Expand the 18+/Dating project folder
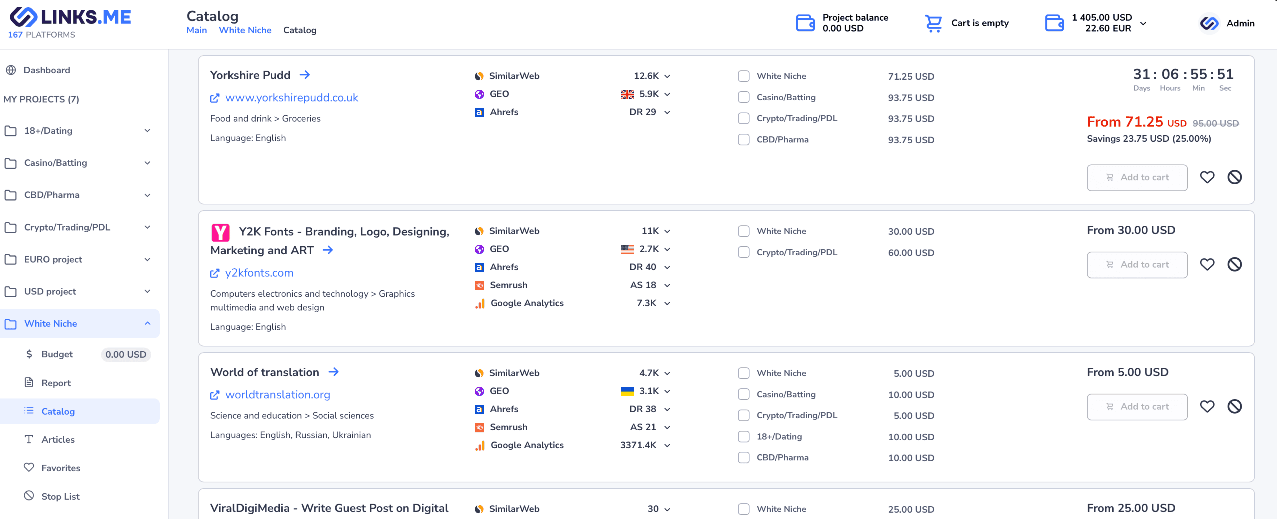Image resolution: width=1277 pixels, height=519 pixels. point(147,131)
